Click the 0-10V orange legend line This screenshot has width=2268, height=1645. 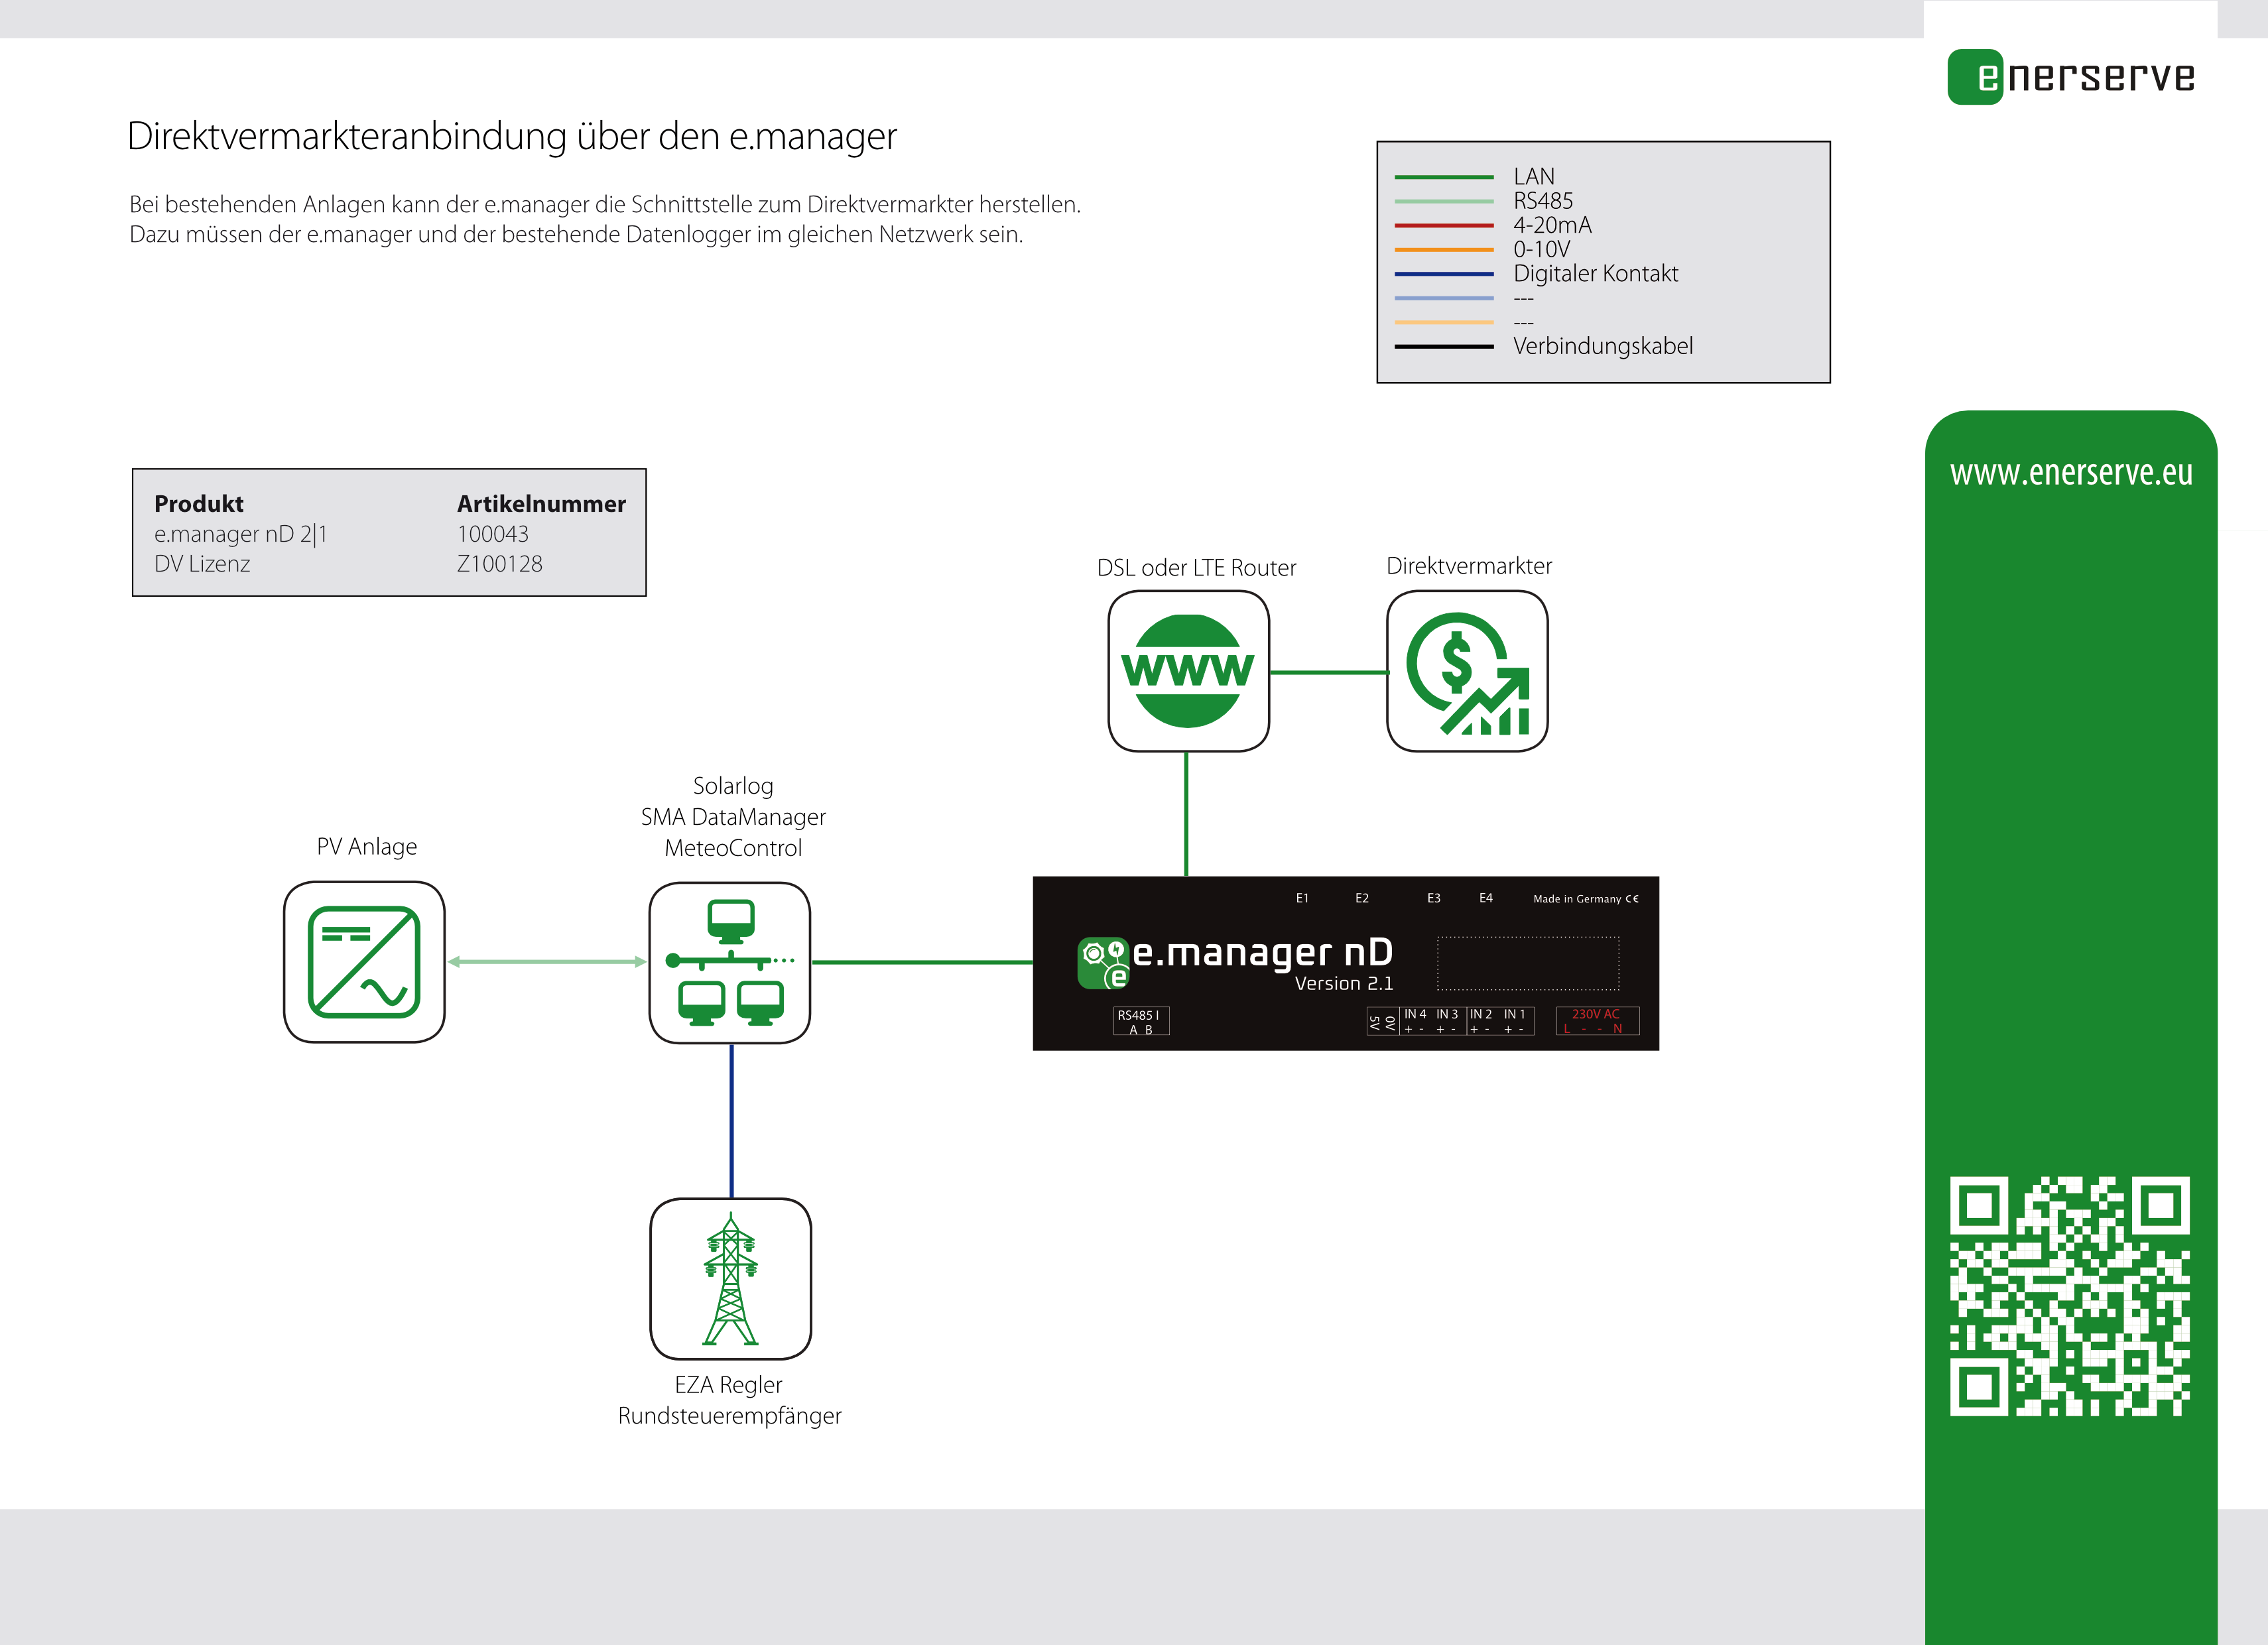pos(1444,249)
